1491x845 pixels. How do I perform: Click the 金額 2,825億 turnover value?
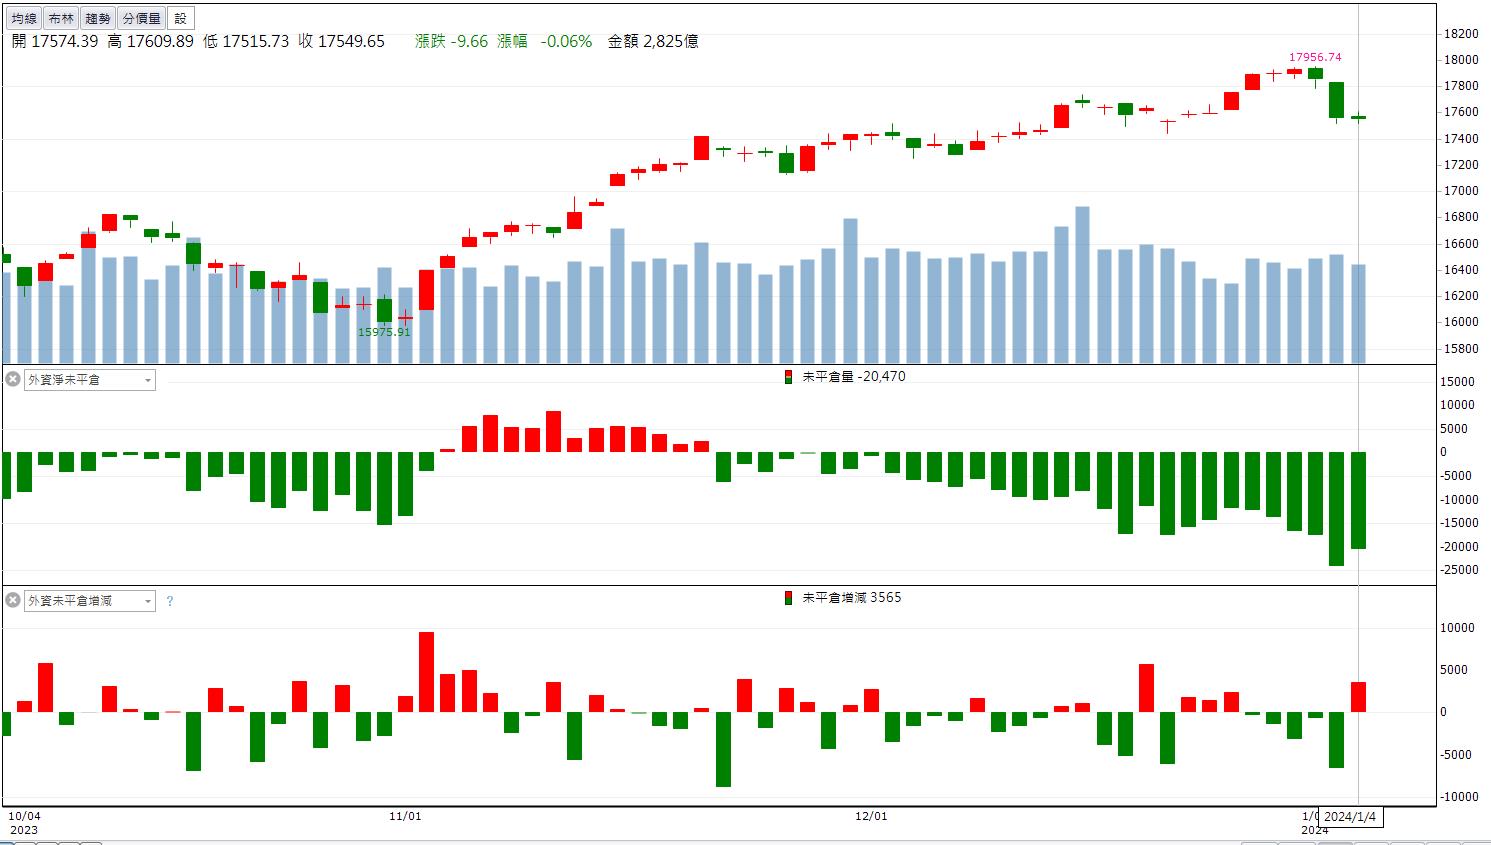(x=653, y=42)
